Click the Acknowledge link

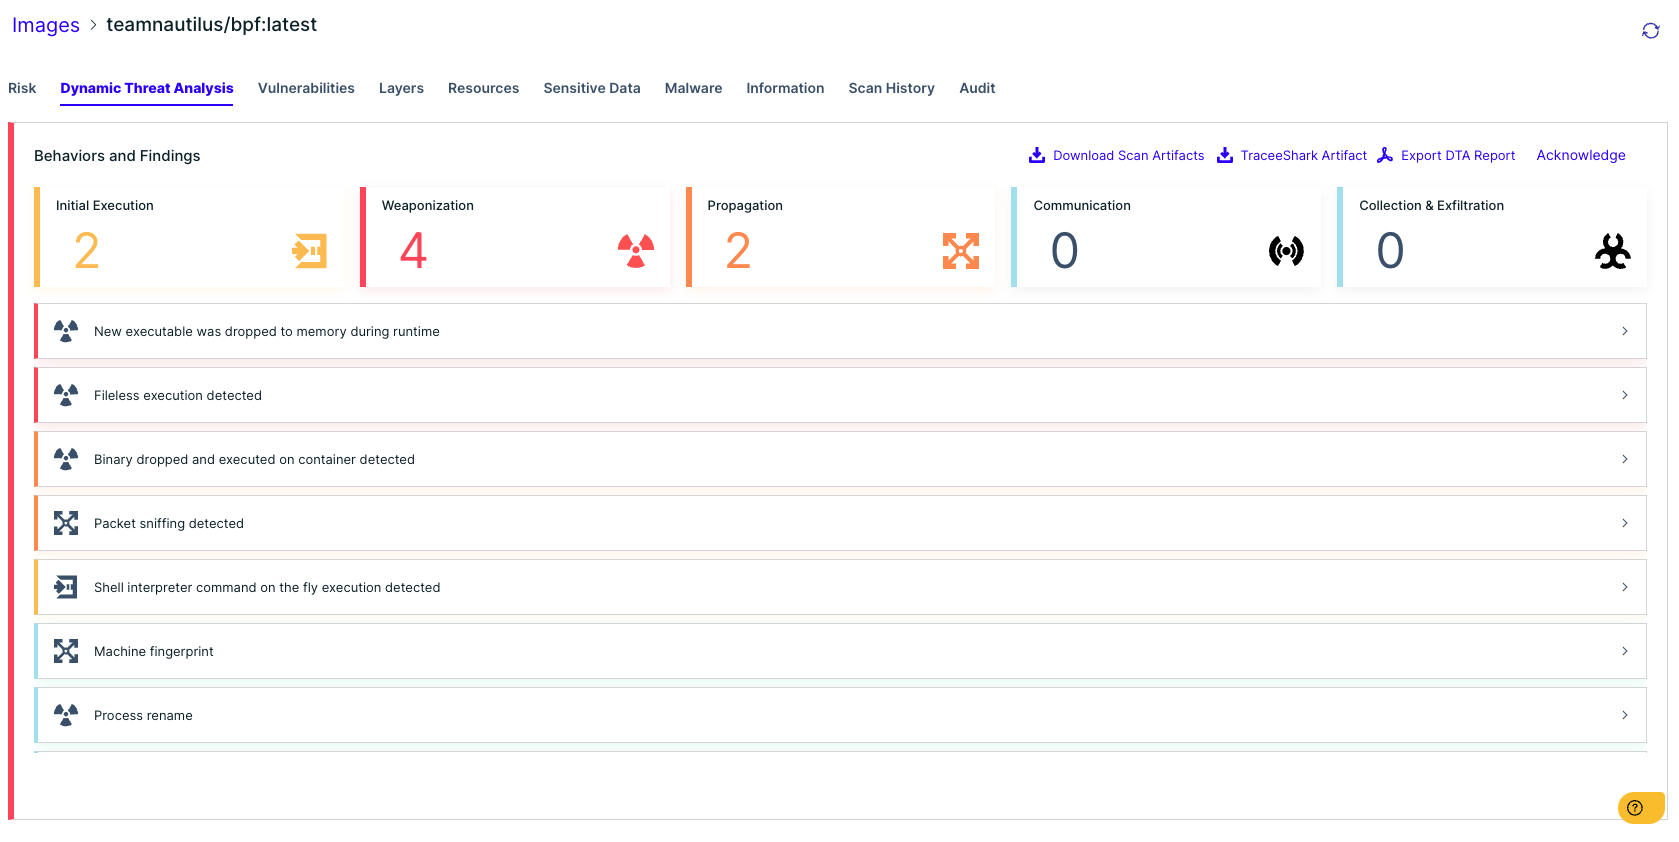pos(1581,155)
